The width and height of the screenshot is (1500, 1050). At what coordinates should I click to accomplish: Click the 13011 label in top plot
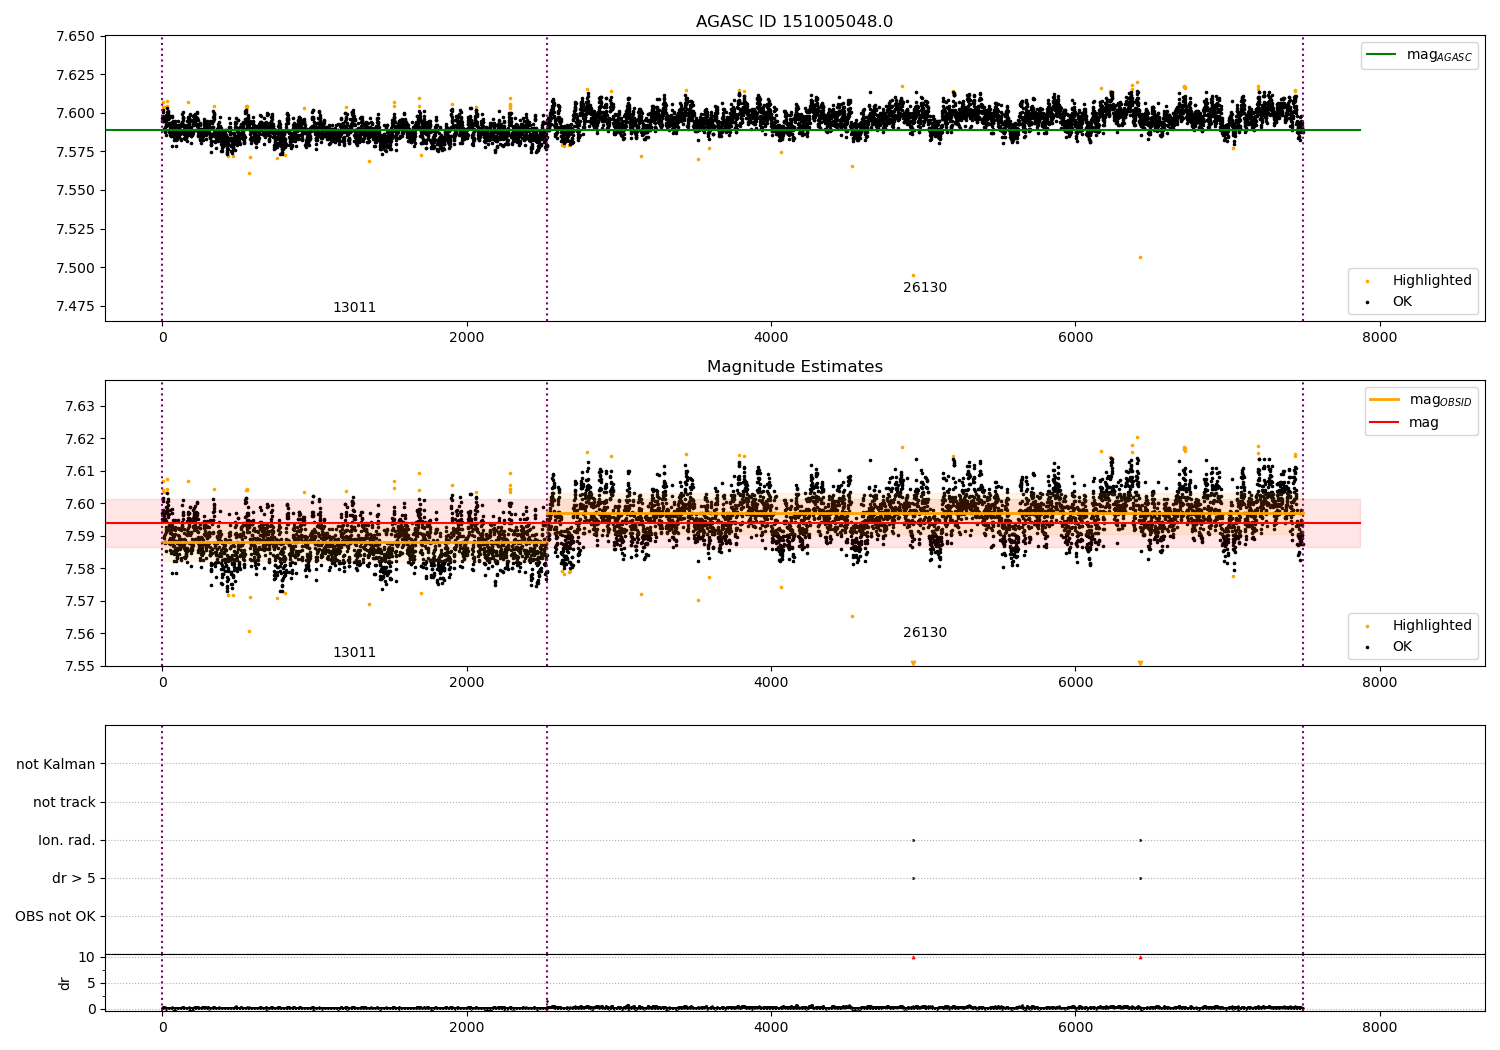coord(354,307)
